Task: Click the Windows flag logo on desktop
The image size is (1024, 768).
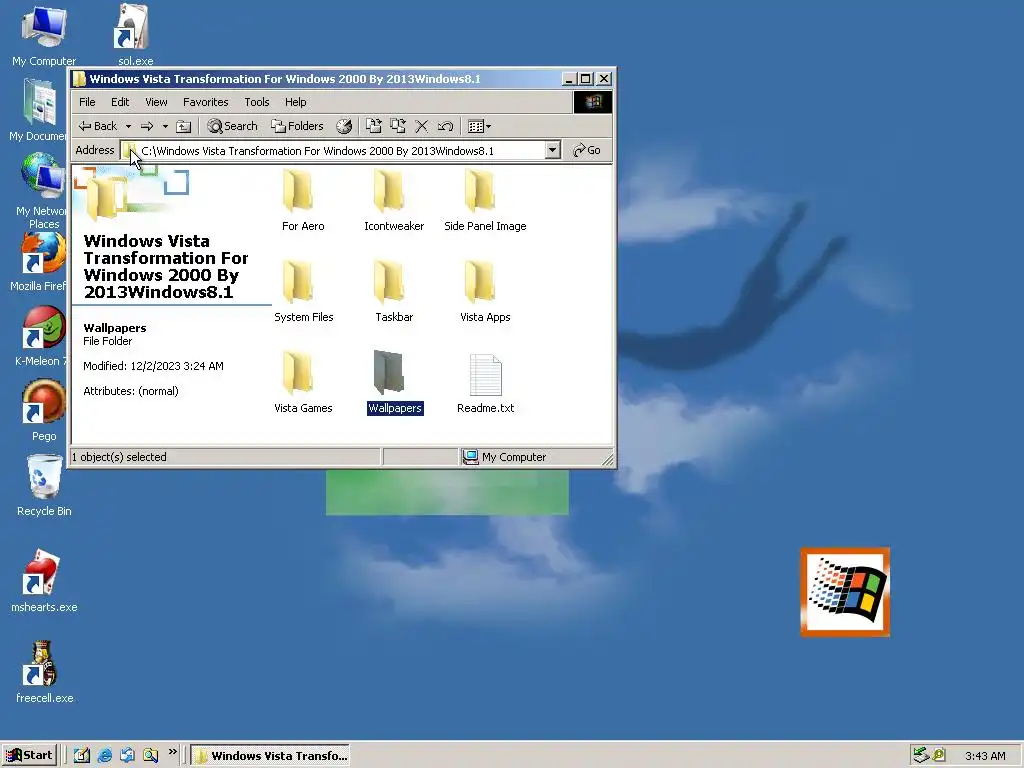Action: tap(845, 592)
